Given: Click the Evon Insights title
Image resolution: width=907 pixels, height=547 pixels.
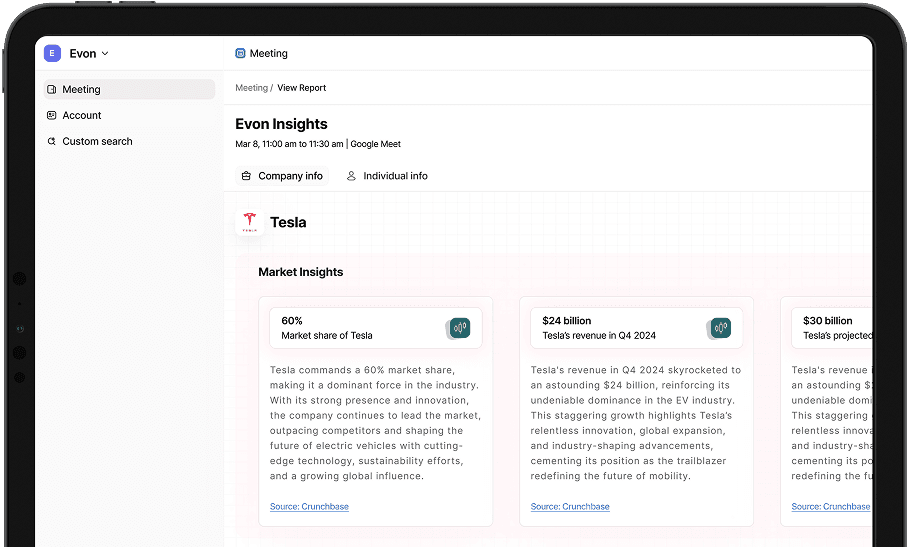Looking at the screenshot, I should [x=281, y=124].
